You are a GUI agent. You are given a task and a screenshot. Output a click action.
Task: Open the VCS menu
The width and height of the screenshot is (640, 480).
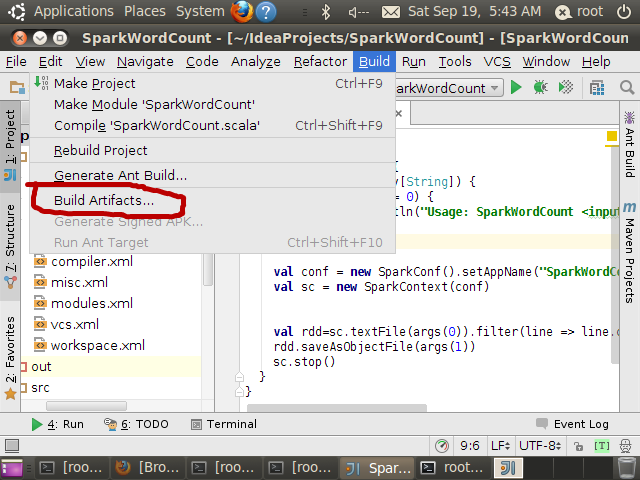[x=497, y=62]
